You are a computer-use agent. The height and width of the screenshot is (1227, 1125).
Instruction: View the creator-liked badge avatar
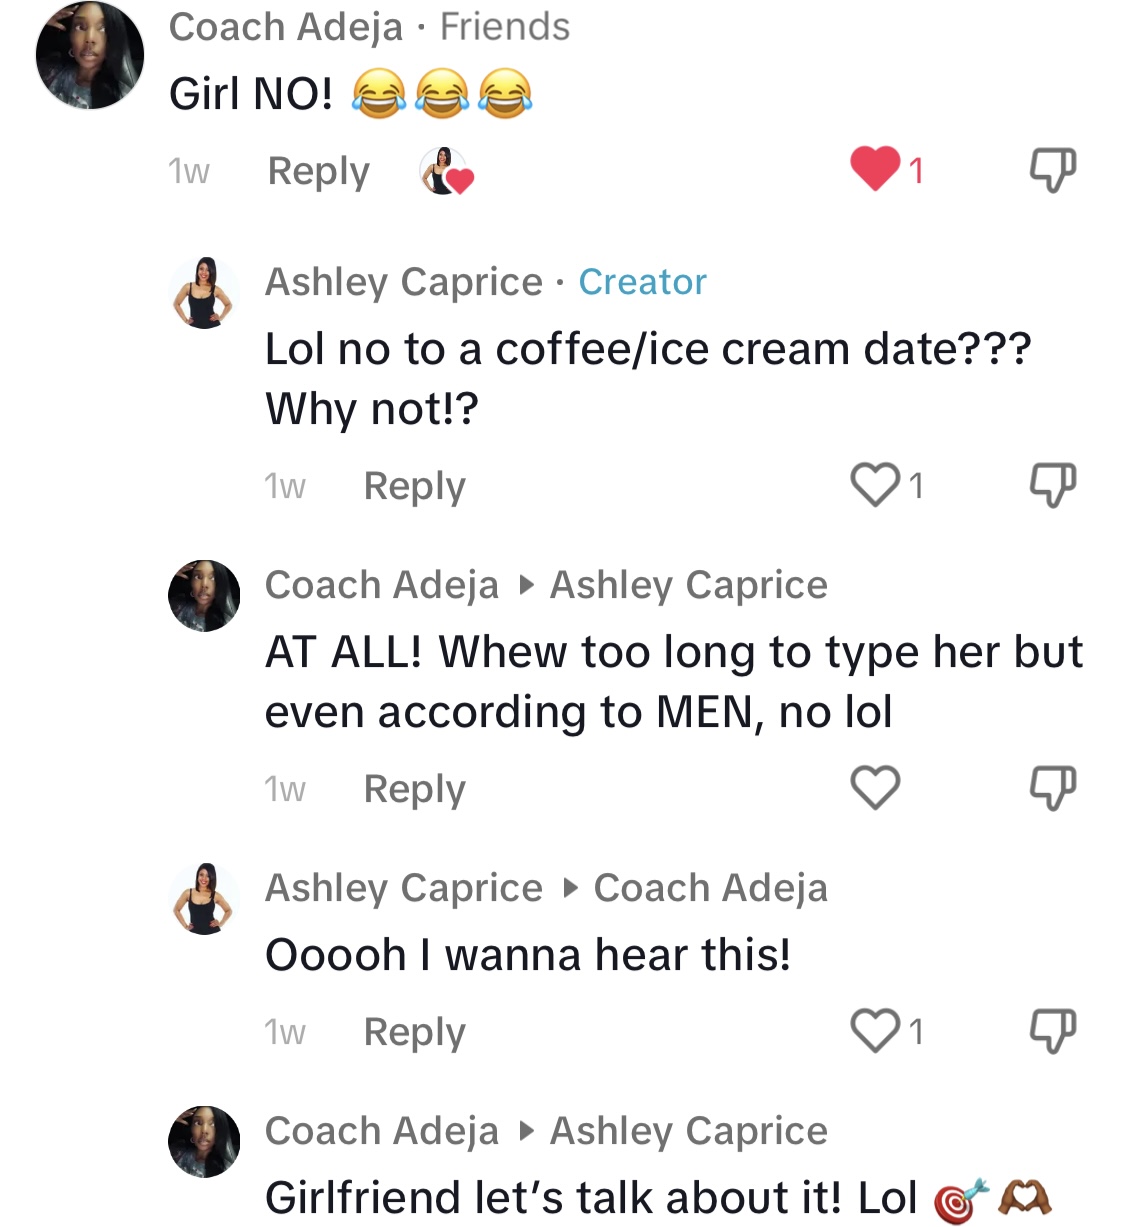tap(445, 171)
